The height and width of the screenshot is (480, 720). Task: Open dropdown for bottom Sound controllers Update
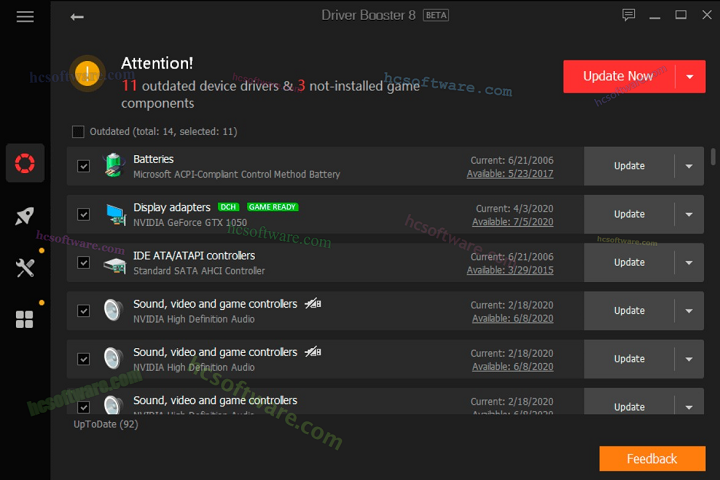tap(689, 407)
